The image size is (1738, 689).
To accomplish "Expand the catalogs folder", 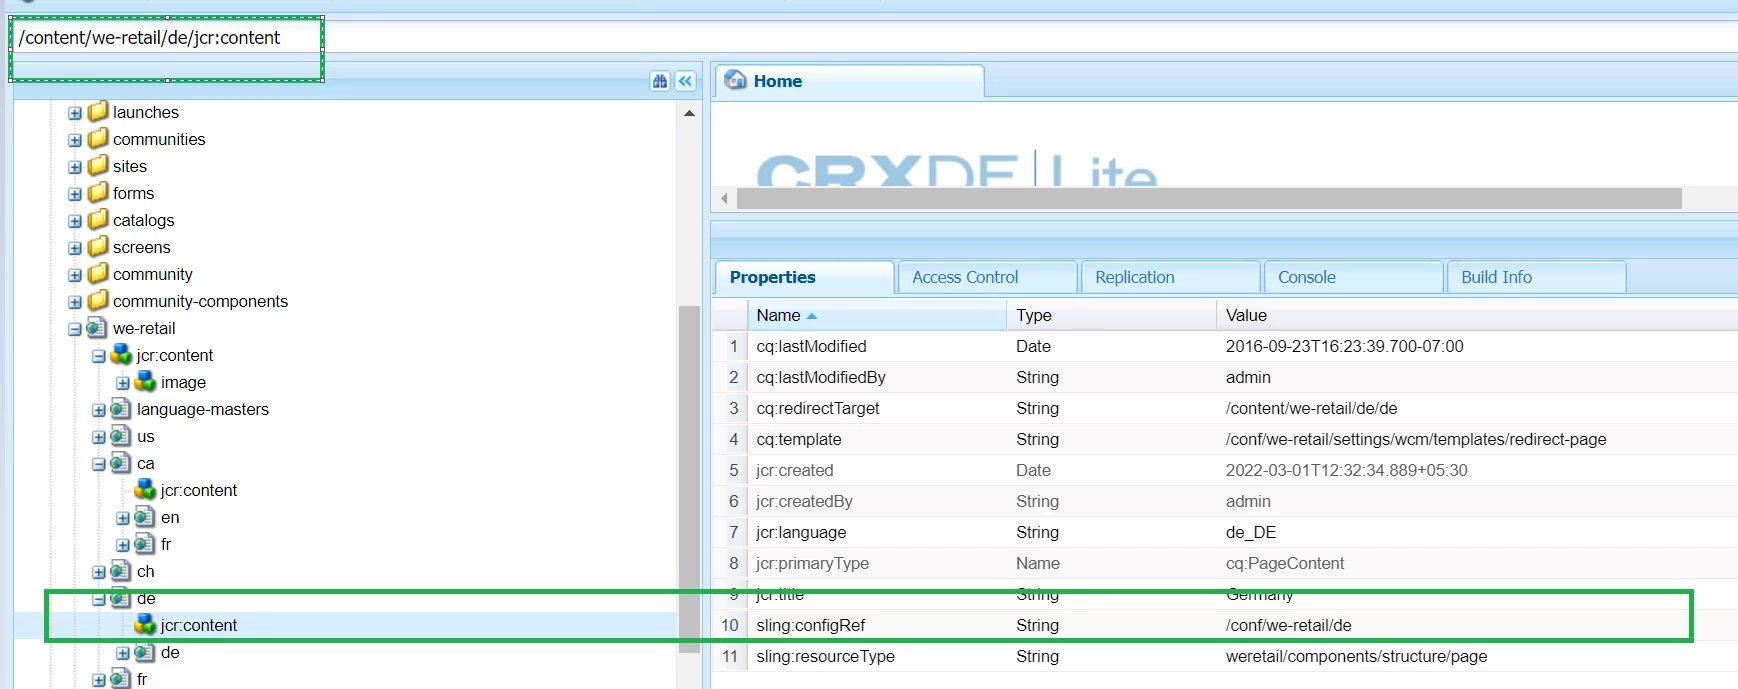I will point(75,221).
